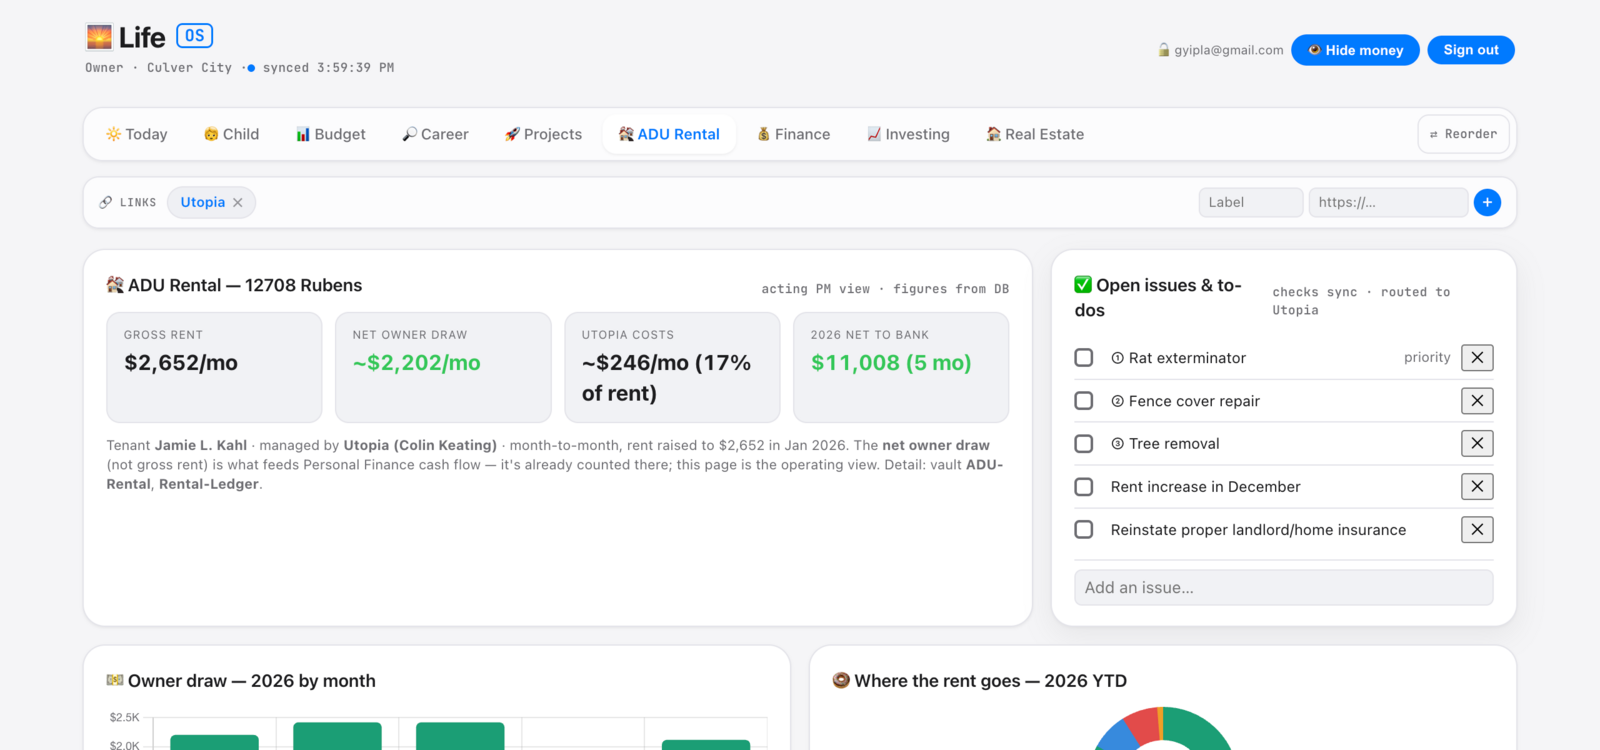The height and width of the screenshot is (750, 1600).
Task: Click the blue segment of rent donut chart
Action: (1115, 740)
